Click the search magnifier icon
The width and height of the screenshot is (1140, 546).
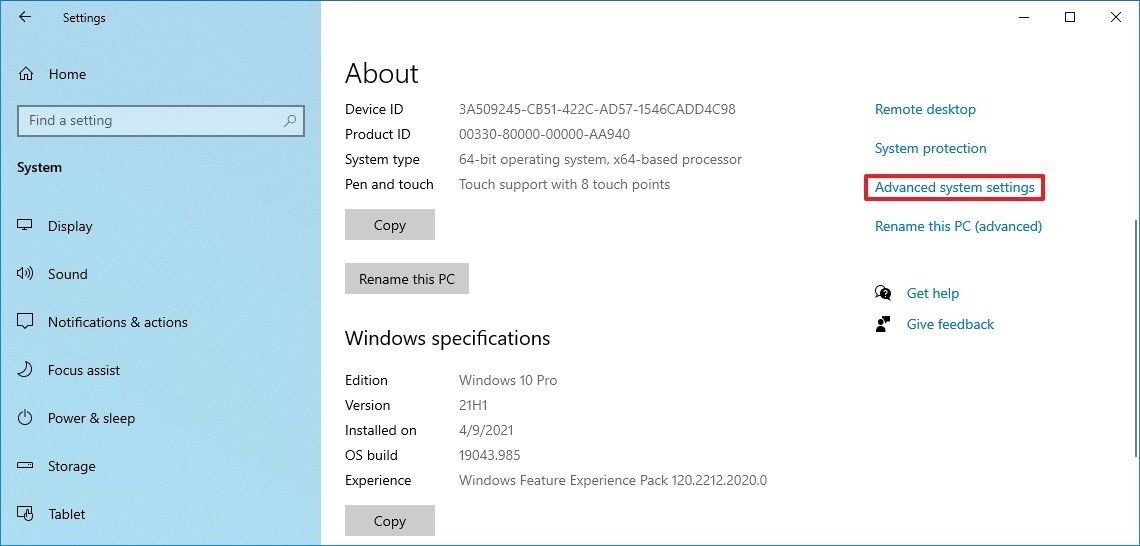(x=290, y=121)
